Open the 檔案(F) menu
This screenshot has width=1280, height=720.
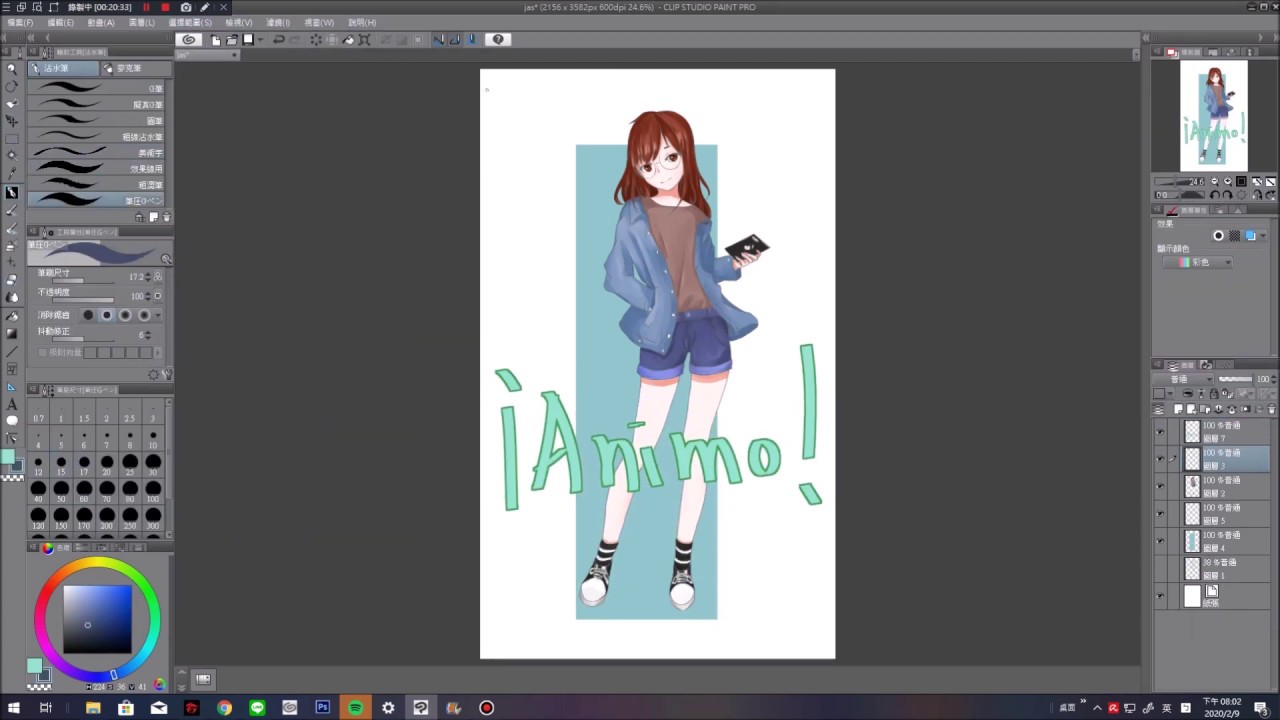pos(20,22)
